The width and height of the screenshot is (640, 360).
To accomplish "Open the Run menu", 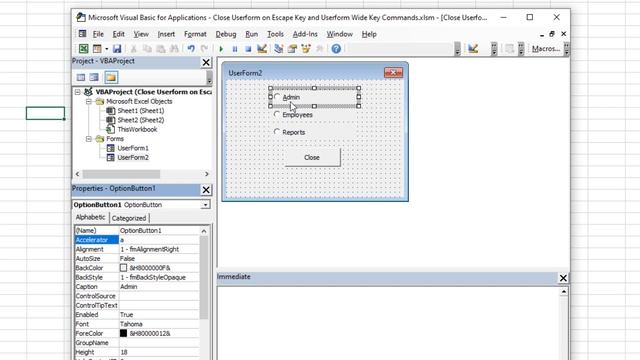I will click(x=251, y=34).
